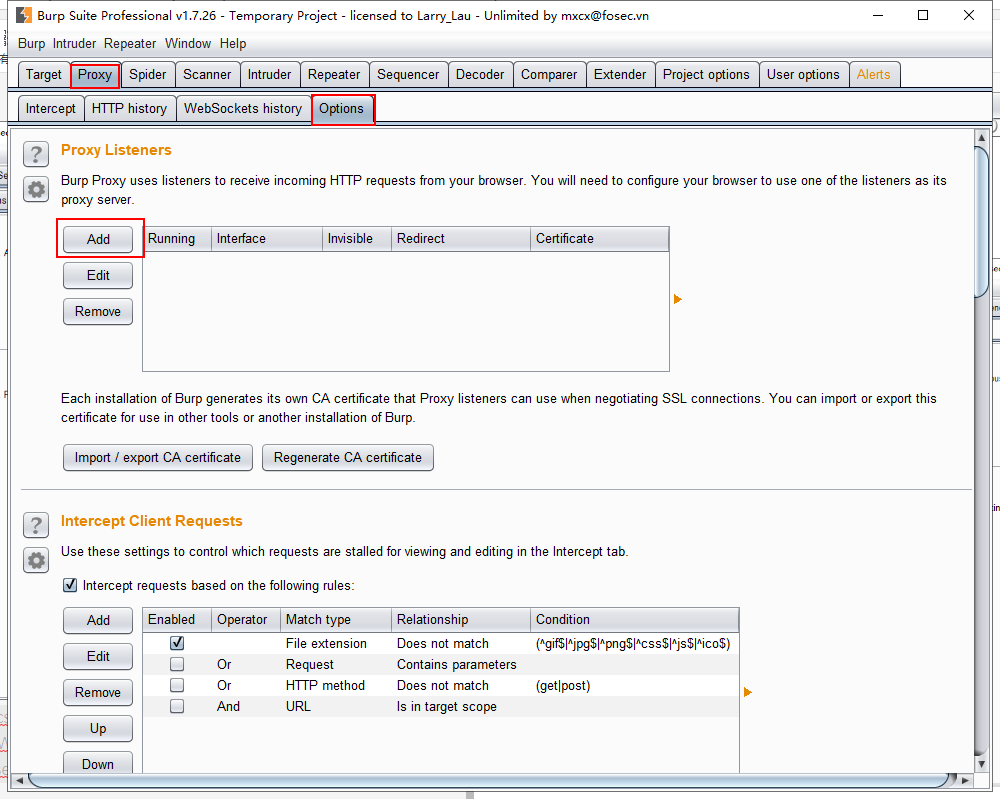
Task: Edit the selected intercept rule
Action: click(98, 656)
